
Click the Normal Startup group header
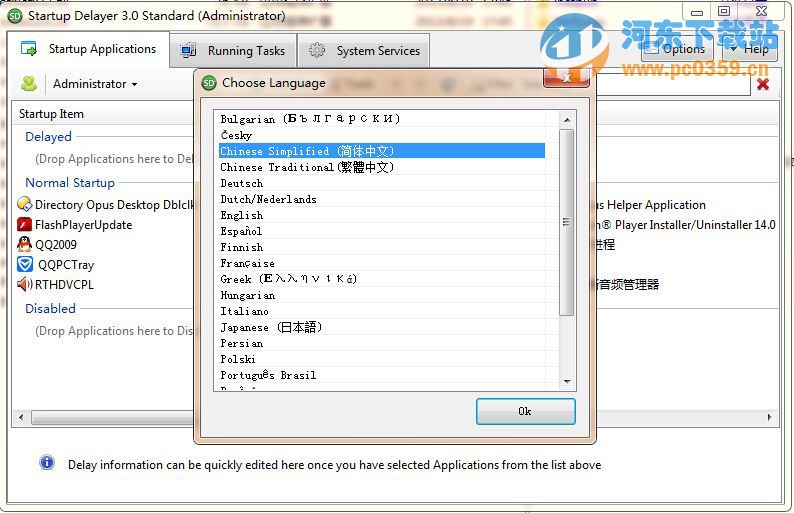[70, 183]
